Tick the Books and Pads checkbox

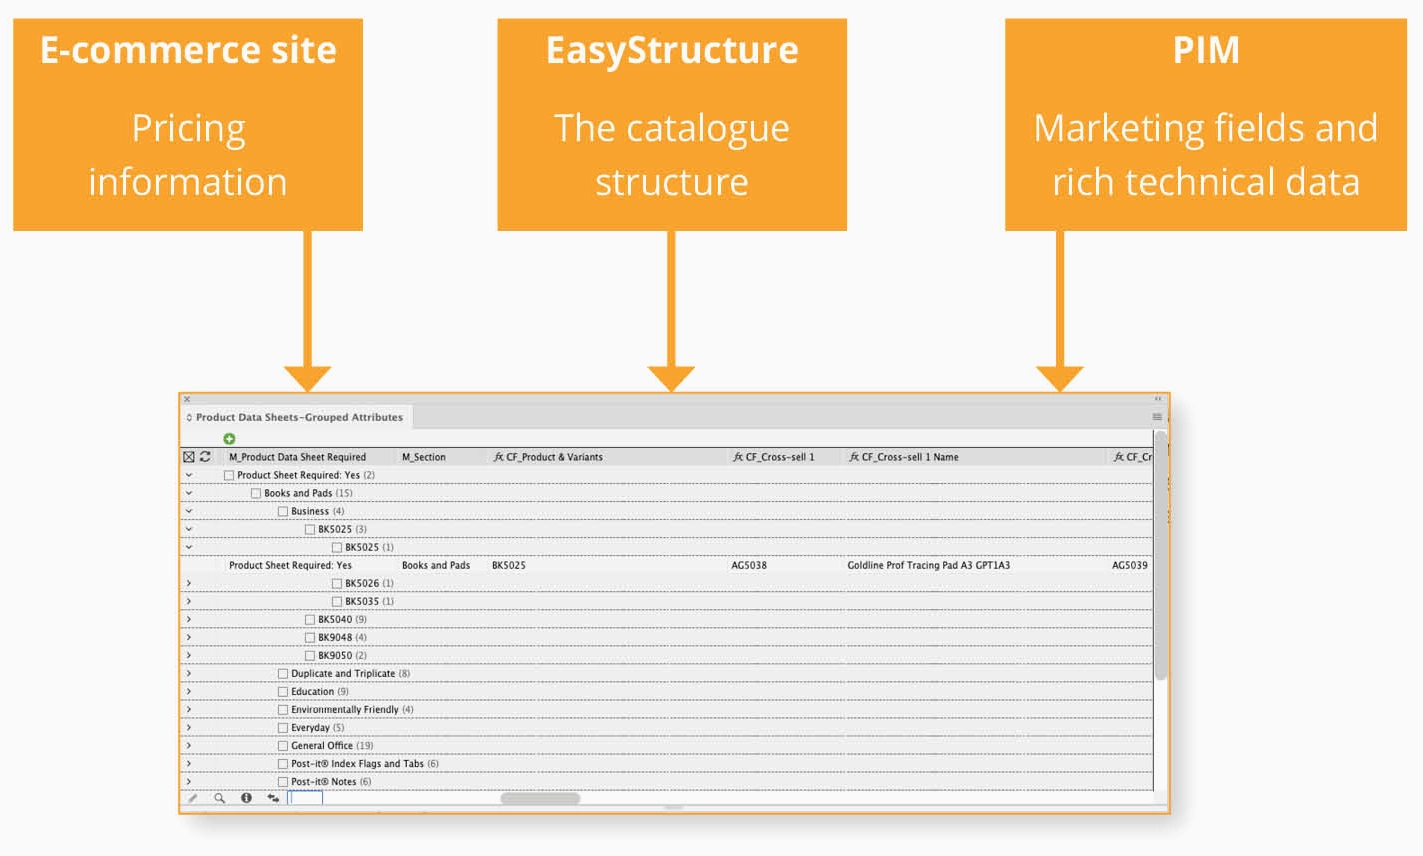[256, 493]
